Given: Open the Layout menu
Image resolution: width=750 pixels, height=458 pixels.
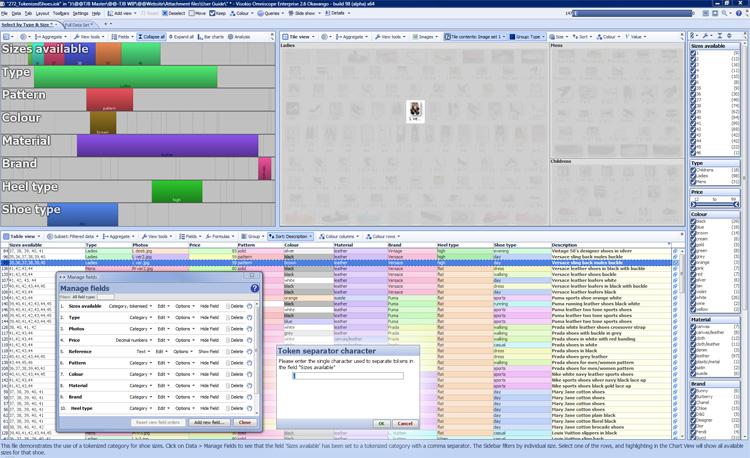Looking at the screenshot, I should click(x=44, y=13).
